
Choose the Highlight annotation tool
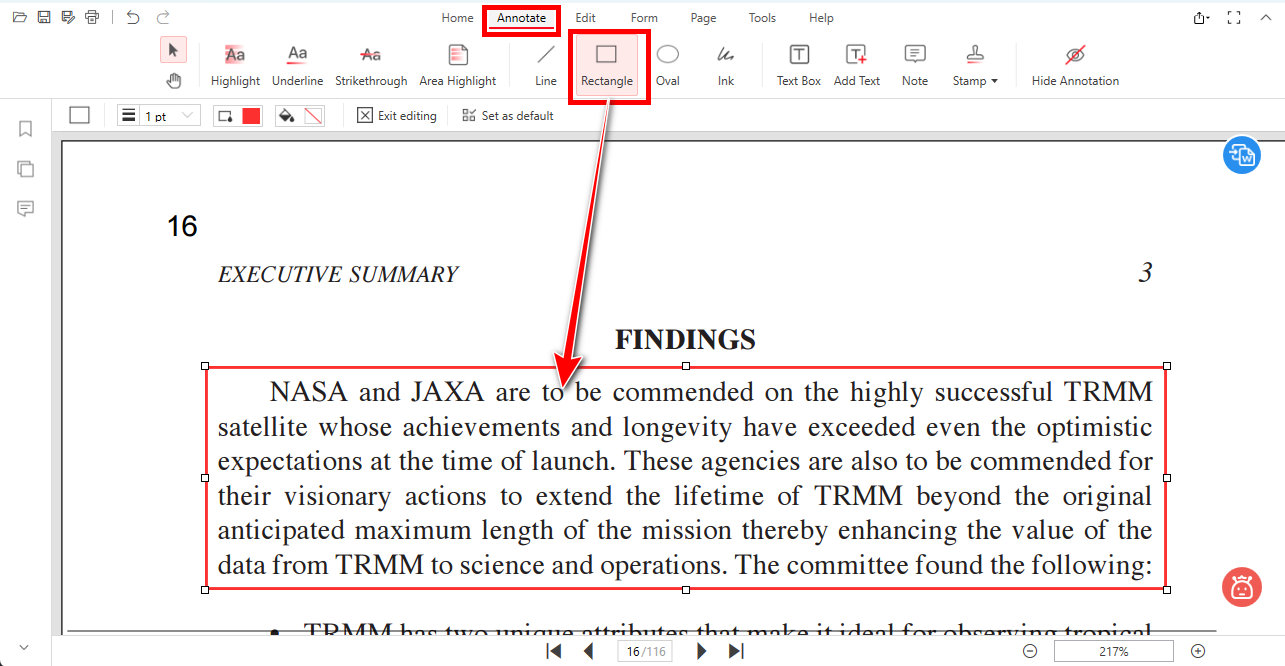coord(235,66)
